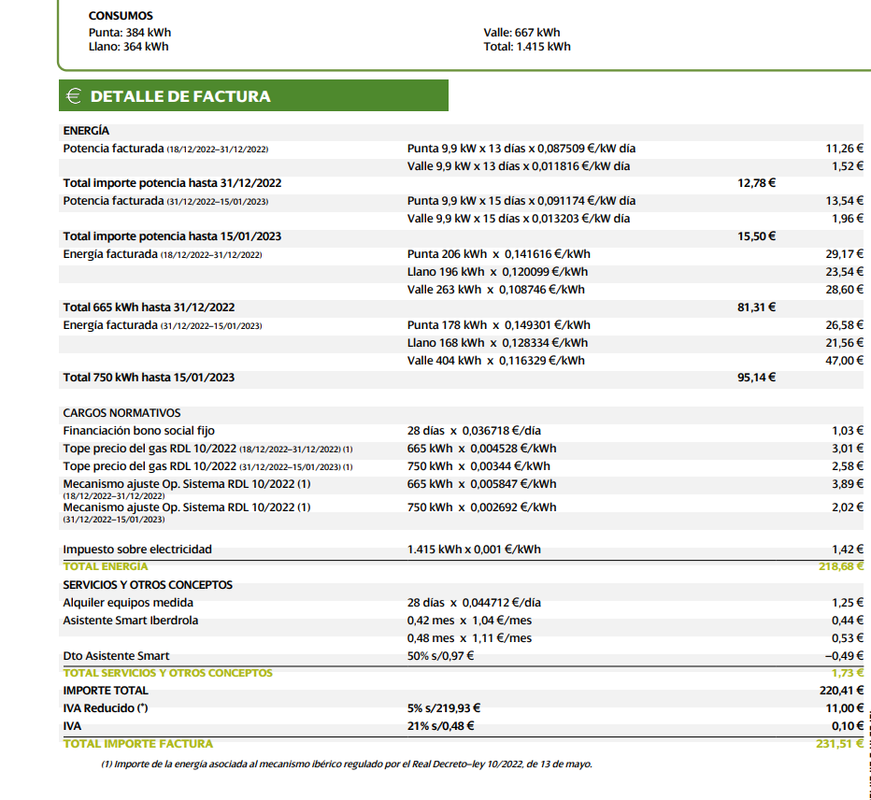Select '28 días x 0,036718 €/día'

tap(474, 431)
